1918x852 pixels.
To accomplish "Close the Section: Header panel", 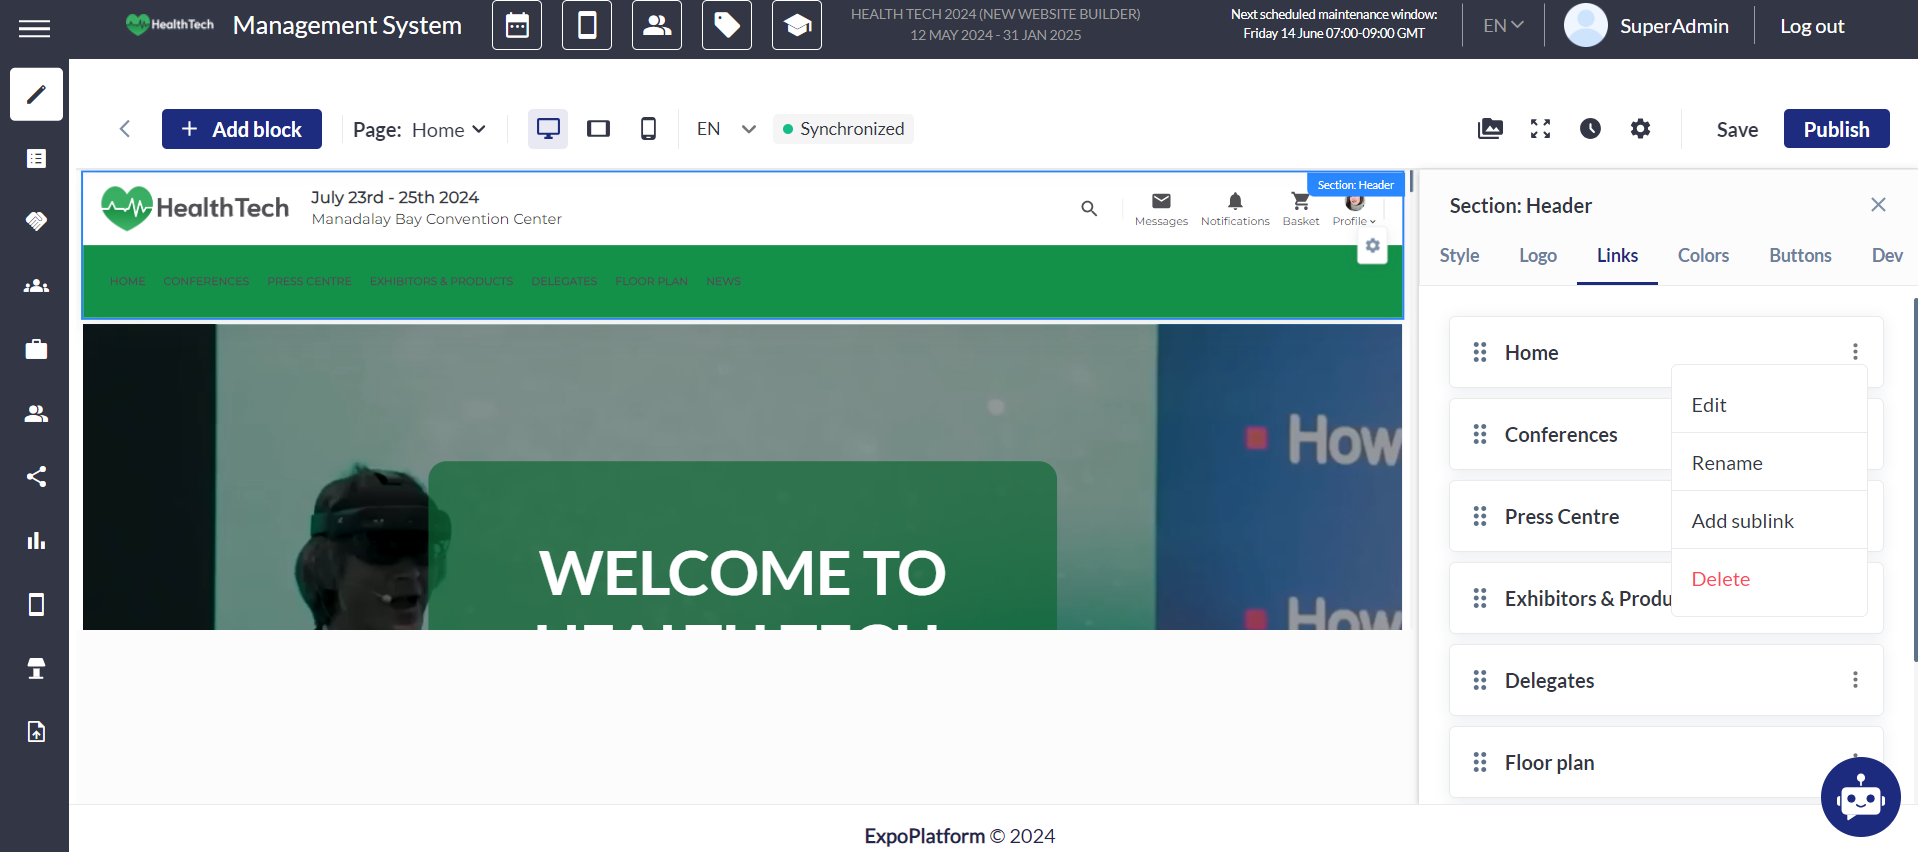I will [x=1878, y=205].
